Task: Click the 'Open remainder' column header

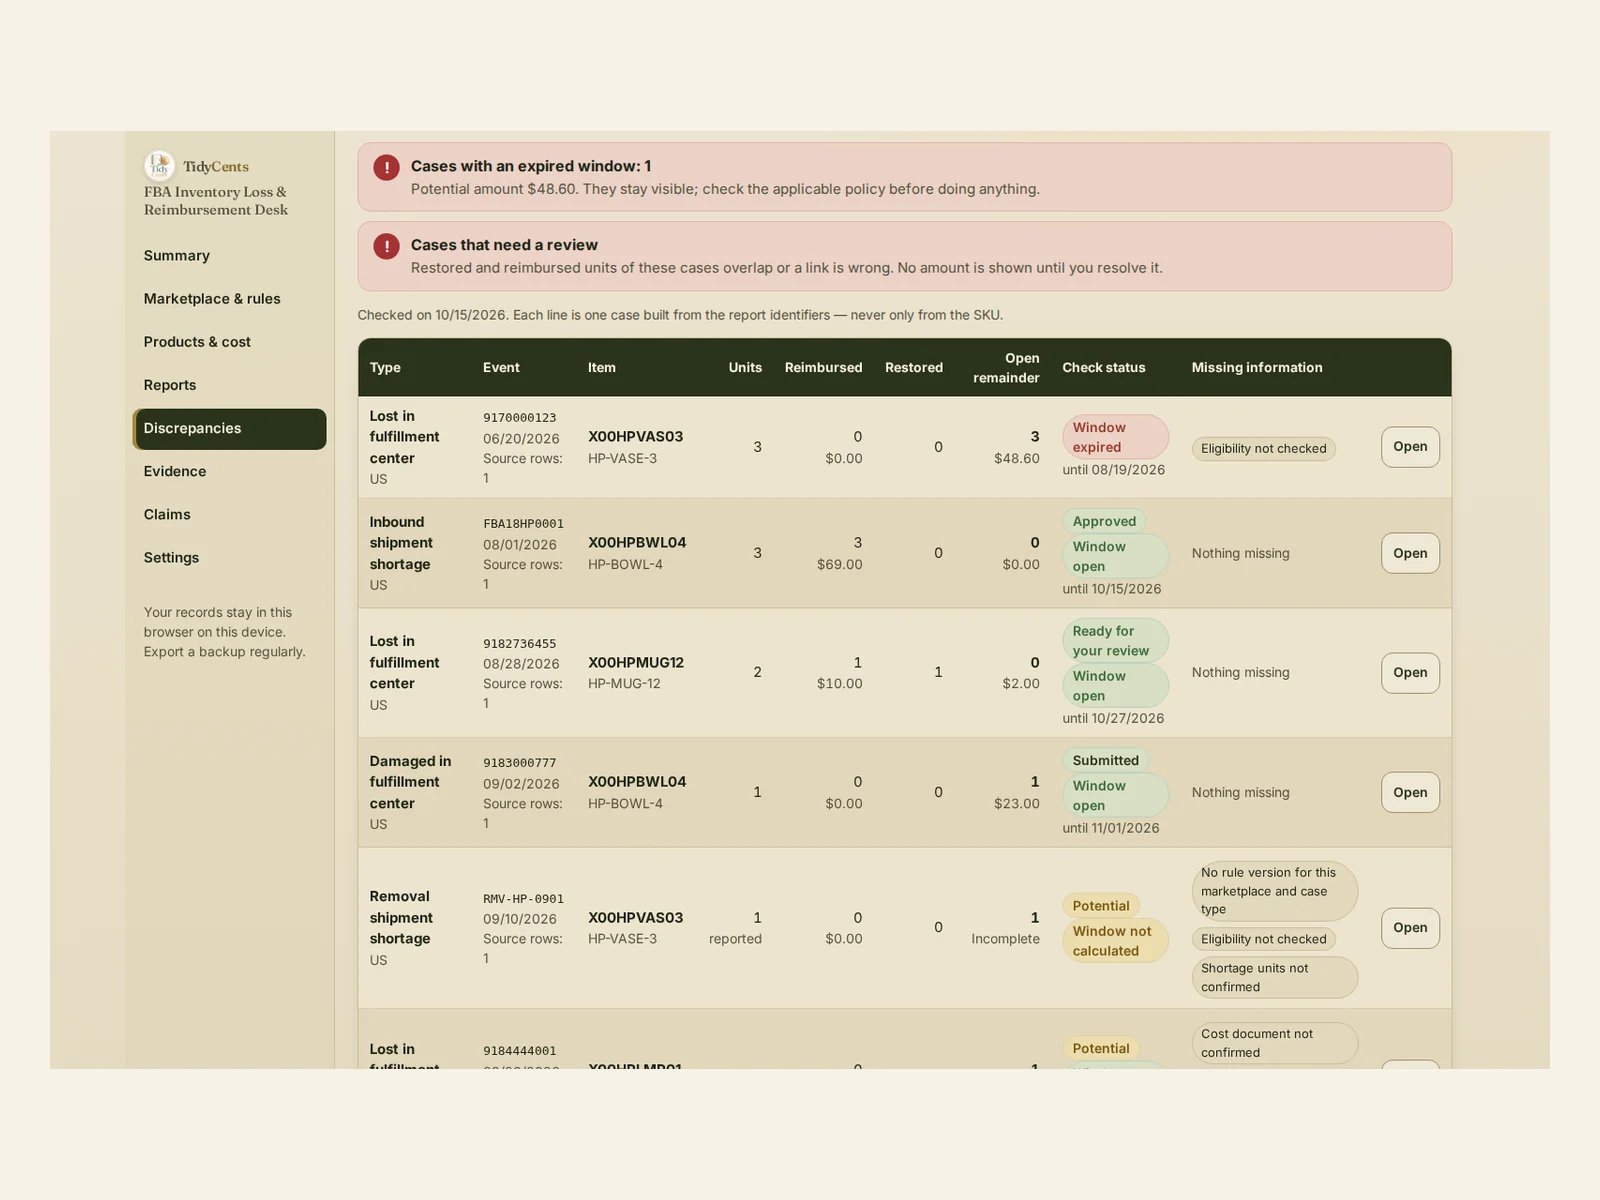Action: click(x=1006, y=368)
